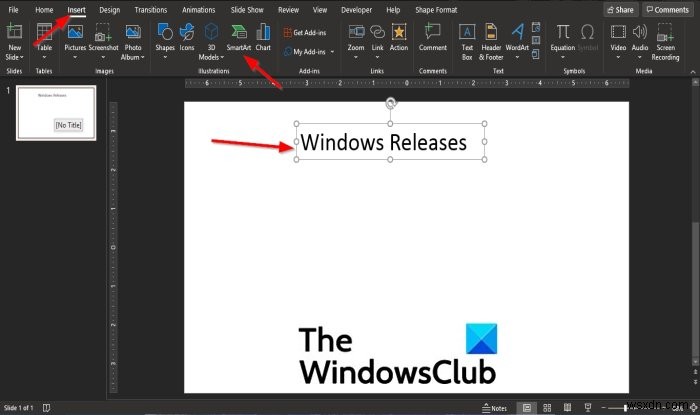The height and width of the screenshot is (415, 700).
Task: Collapse the ribbon with the chevron
Action: point(693,71)
